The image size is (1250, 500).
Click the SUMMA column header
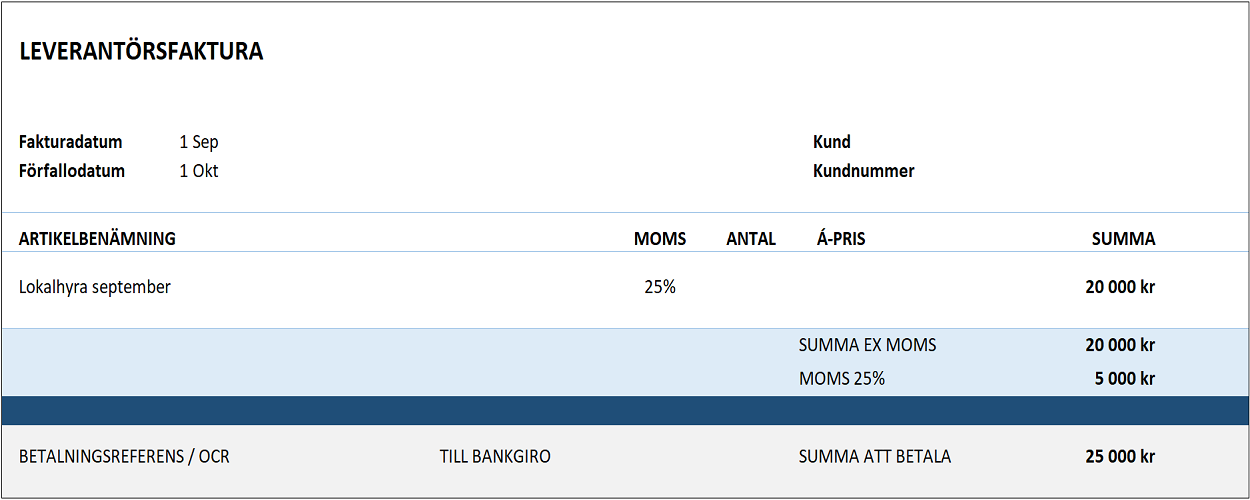pos(1123,239)
